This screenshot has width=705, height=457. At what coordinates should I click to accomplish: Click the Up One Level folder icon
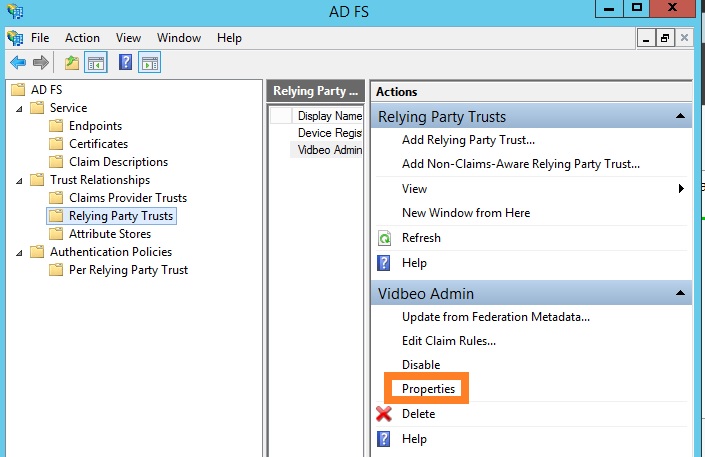[x=71, y=63]
